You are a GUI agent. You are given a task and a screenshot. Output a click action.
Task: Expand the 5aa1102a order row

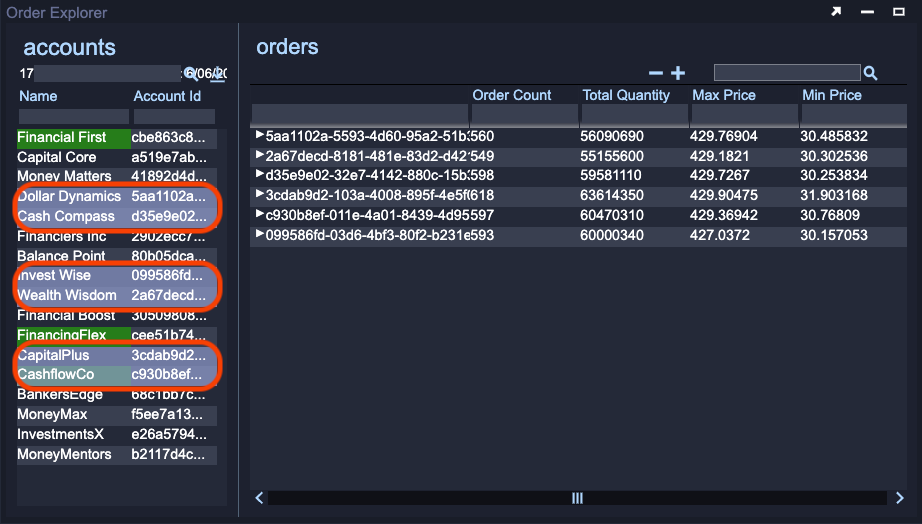(x=260, y=135)
